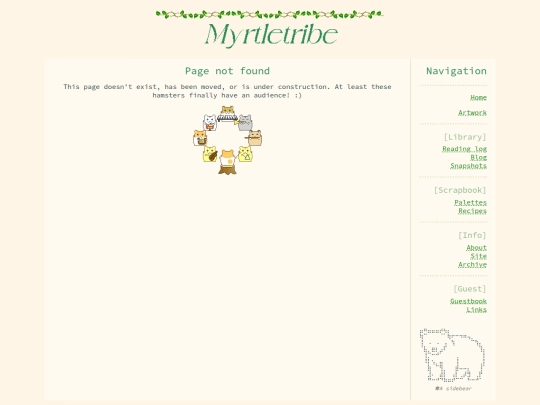Viewport: 540px width, 405px height.
Task: Click the Navigation sidebar heading
Action: point(456,71)
